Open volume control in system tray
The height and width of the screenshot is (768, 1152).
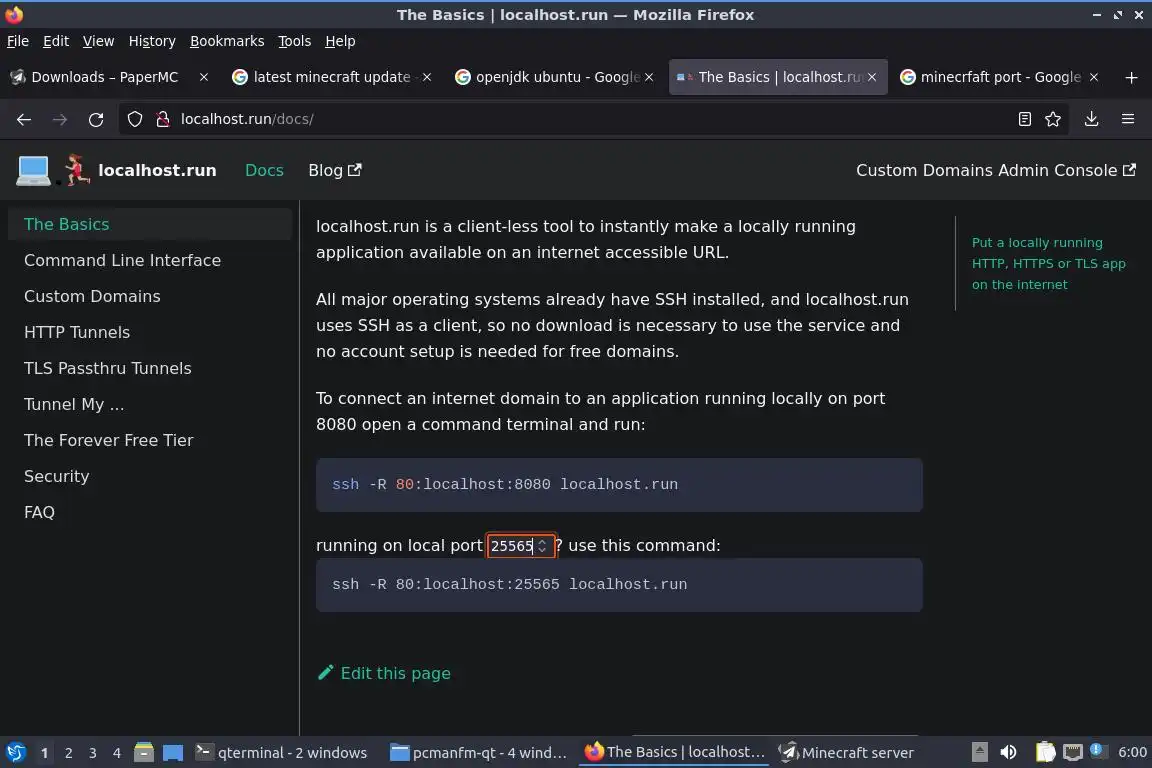tap(1008, 752)
